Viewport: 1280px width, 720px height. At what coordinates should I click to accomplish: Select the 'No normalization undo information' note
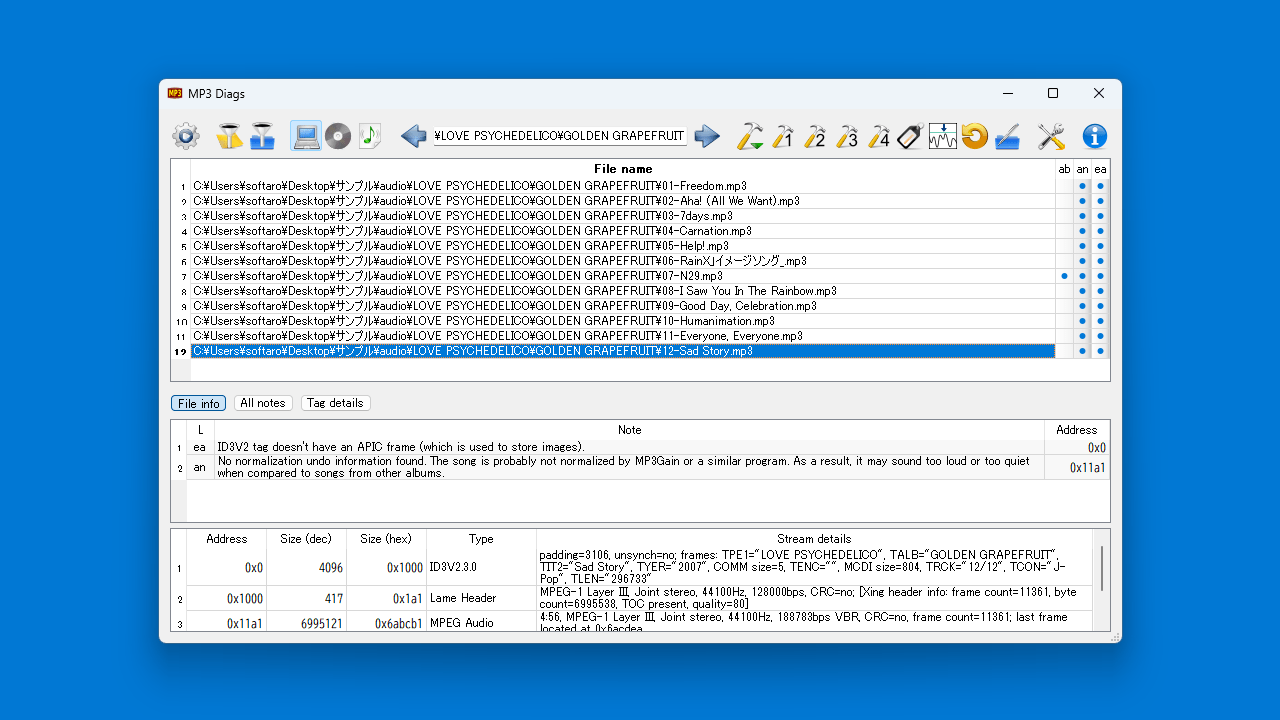click(630, 467)
